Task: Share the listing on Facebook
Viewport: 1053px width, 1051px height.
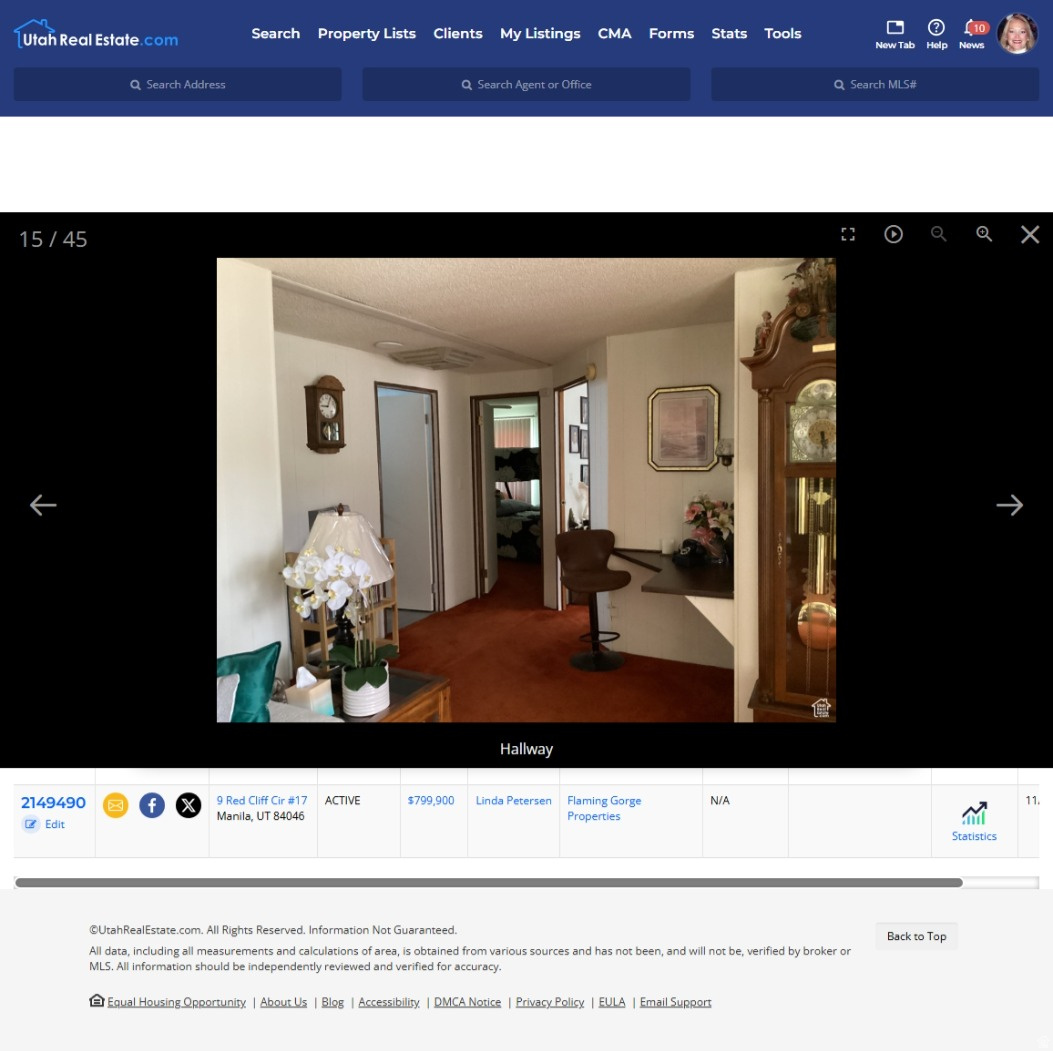Action: point(152,805)
